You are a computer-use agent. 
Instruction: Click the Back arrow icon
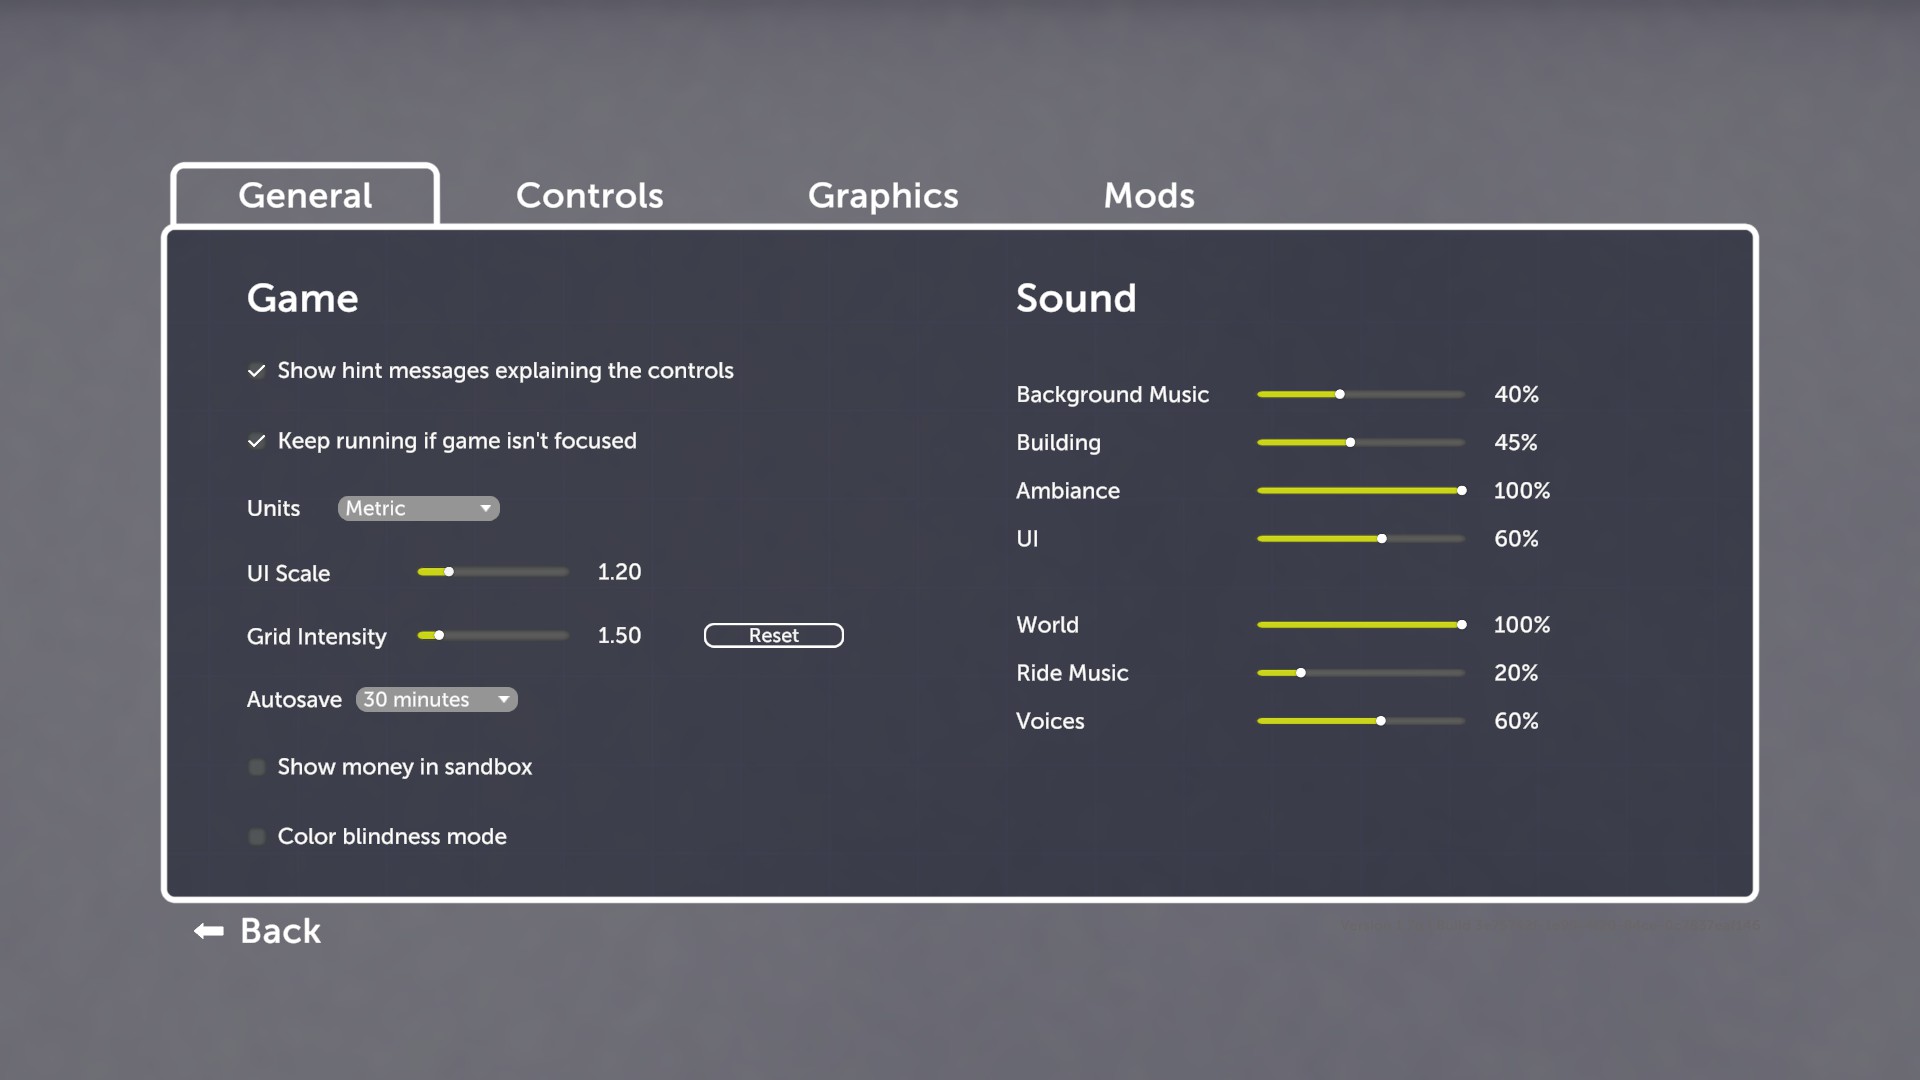209,931
